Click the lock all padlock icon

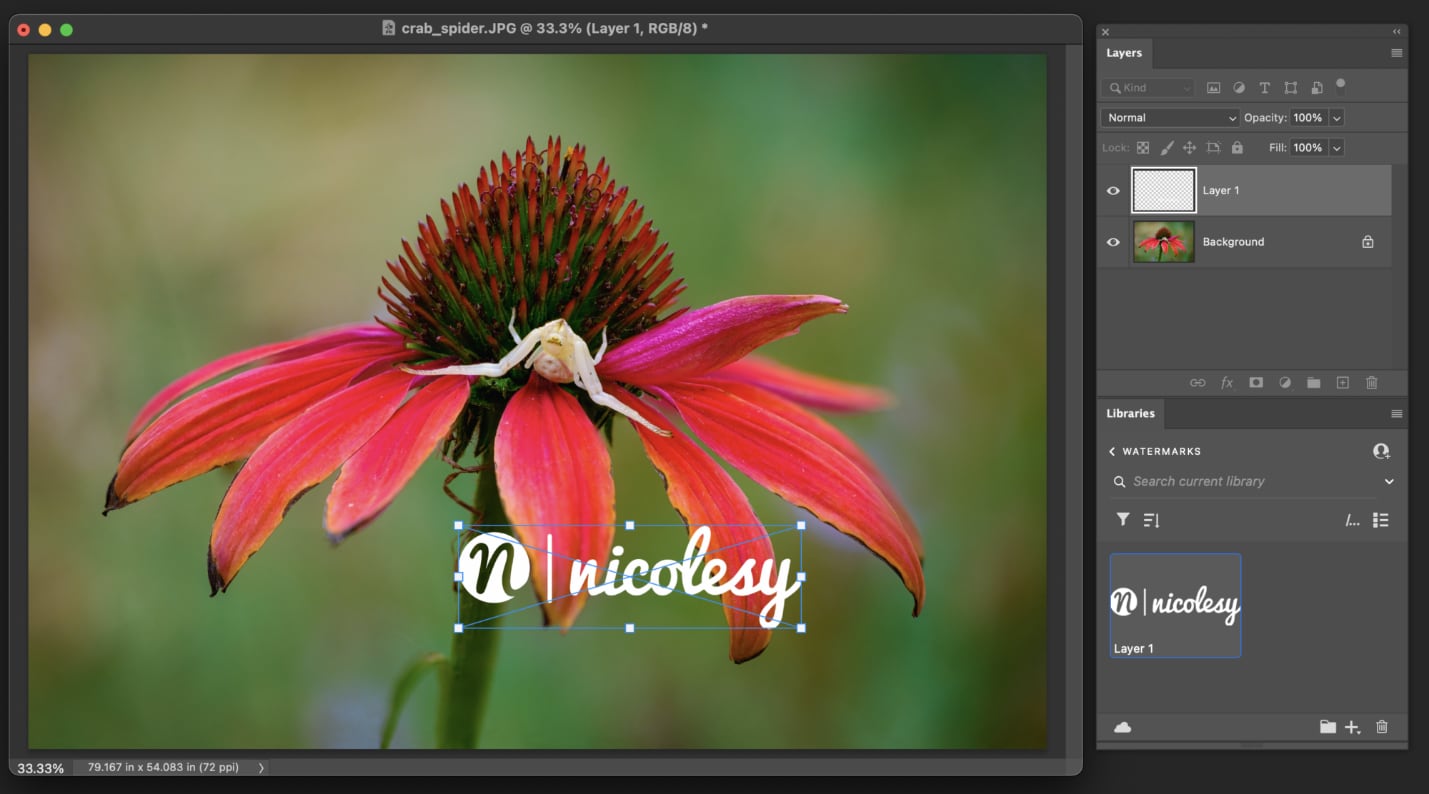pos(1237,147)
